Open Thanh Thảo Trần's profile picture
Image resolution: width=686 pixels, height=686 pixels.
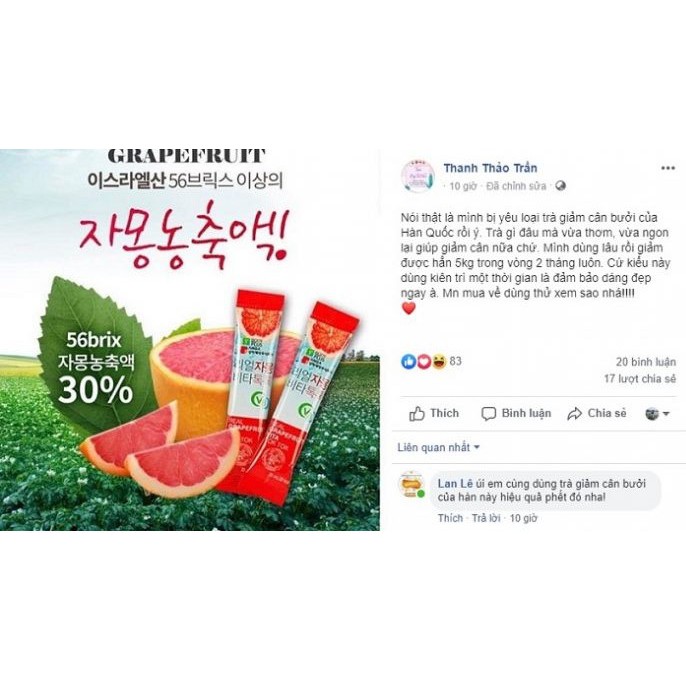tap(418, 177)
